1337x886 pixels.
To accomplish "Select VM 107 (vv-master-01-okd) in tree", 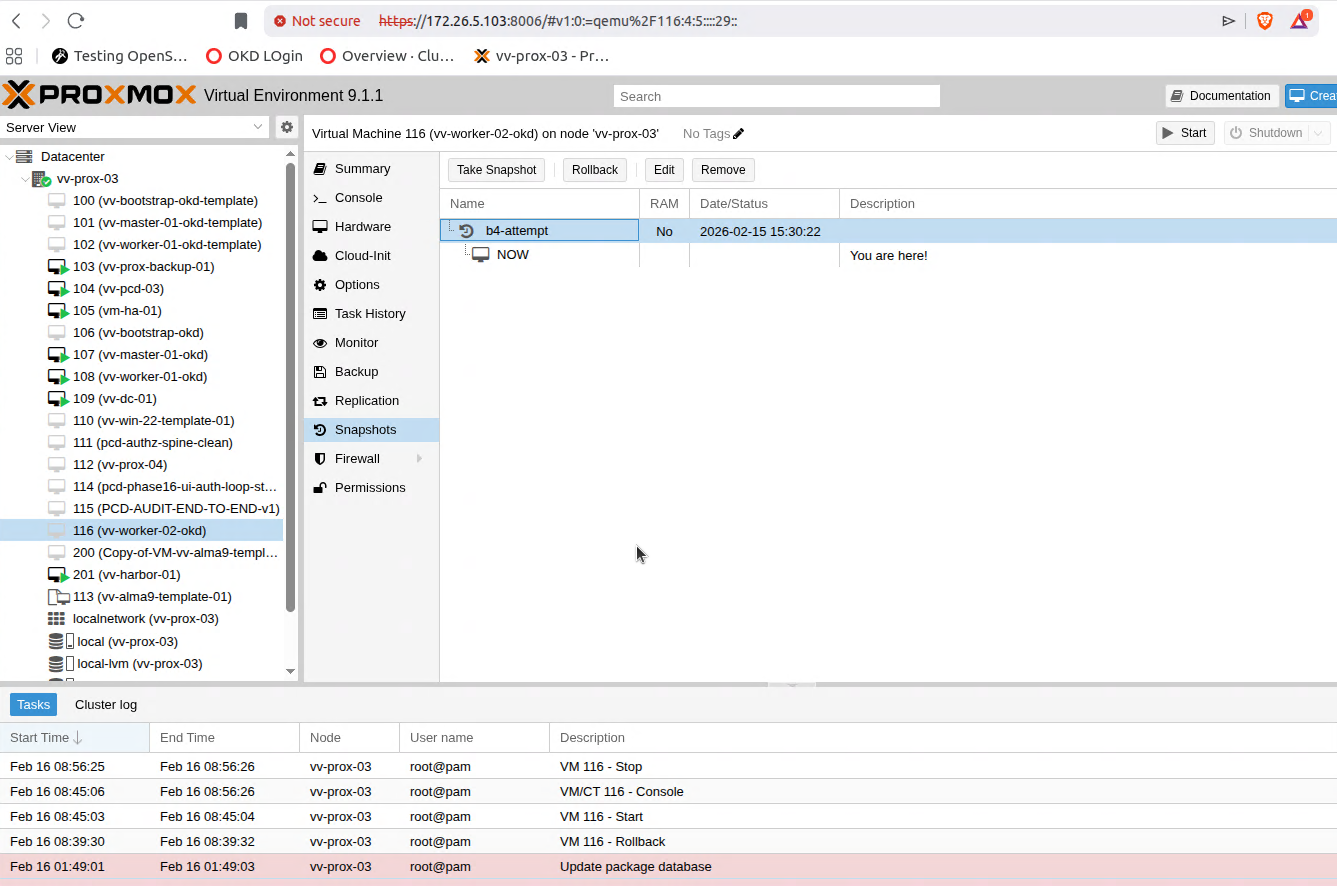I will click(x=140, y=355).
